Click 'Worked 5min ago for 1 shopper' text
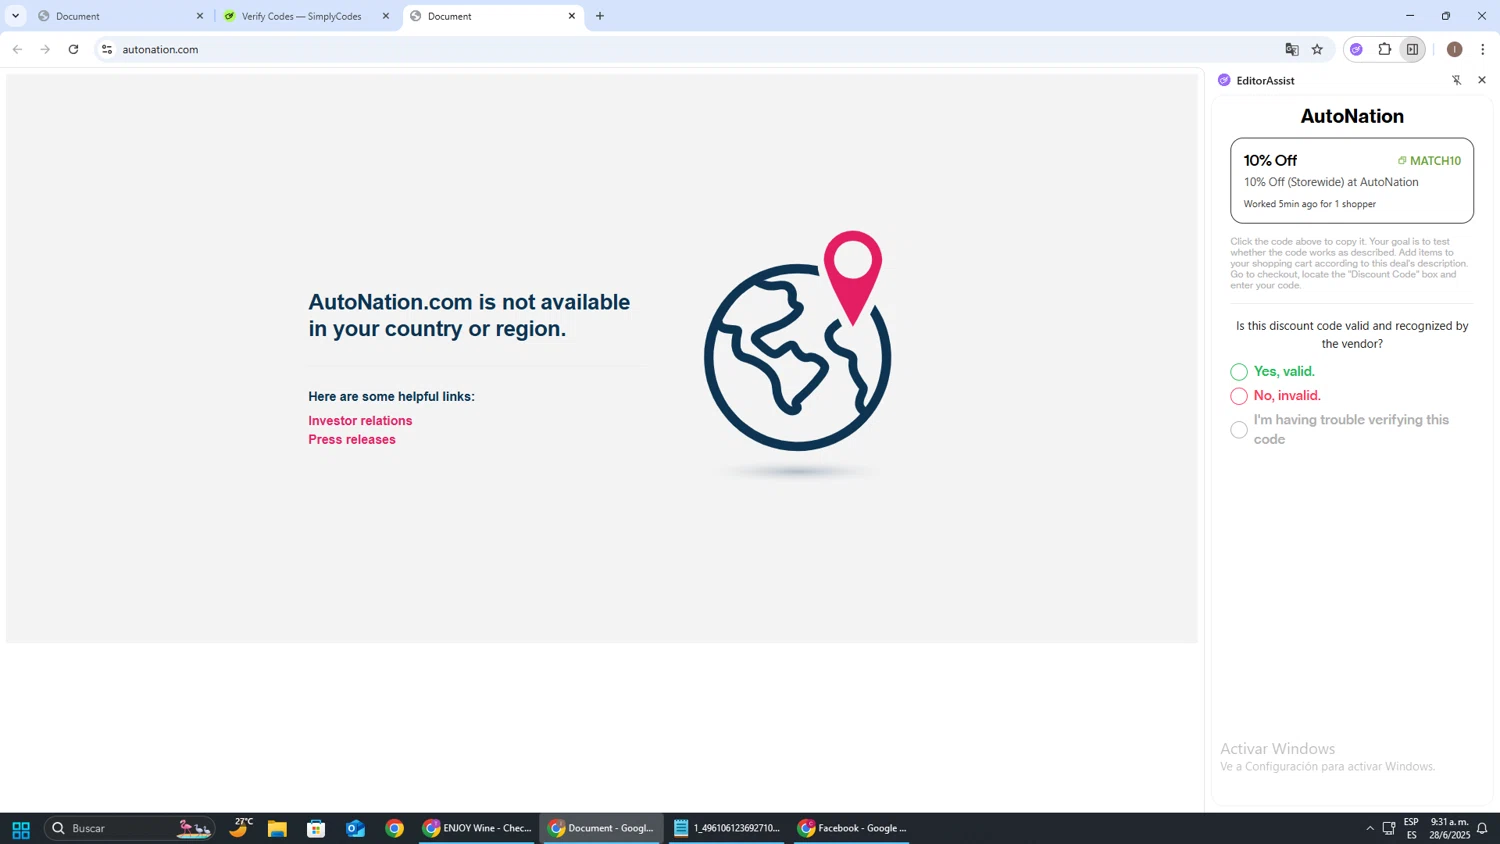1500x844 pixels. tap(1310, 204)
